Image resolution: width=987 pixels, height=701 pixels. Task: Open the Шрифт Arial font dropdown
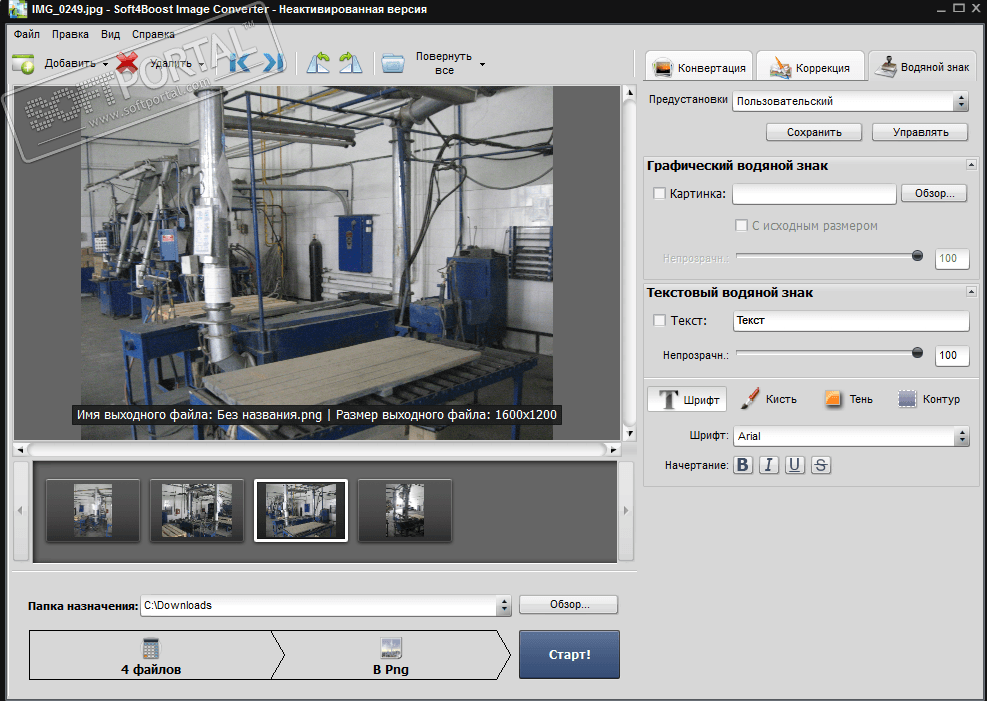pos(850,436)
